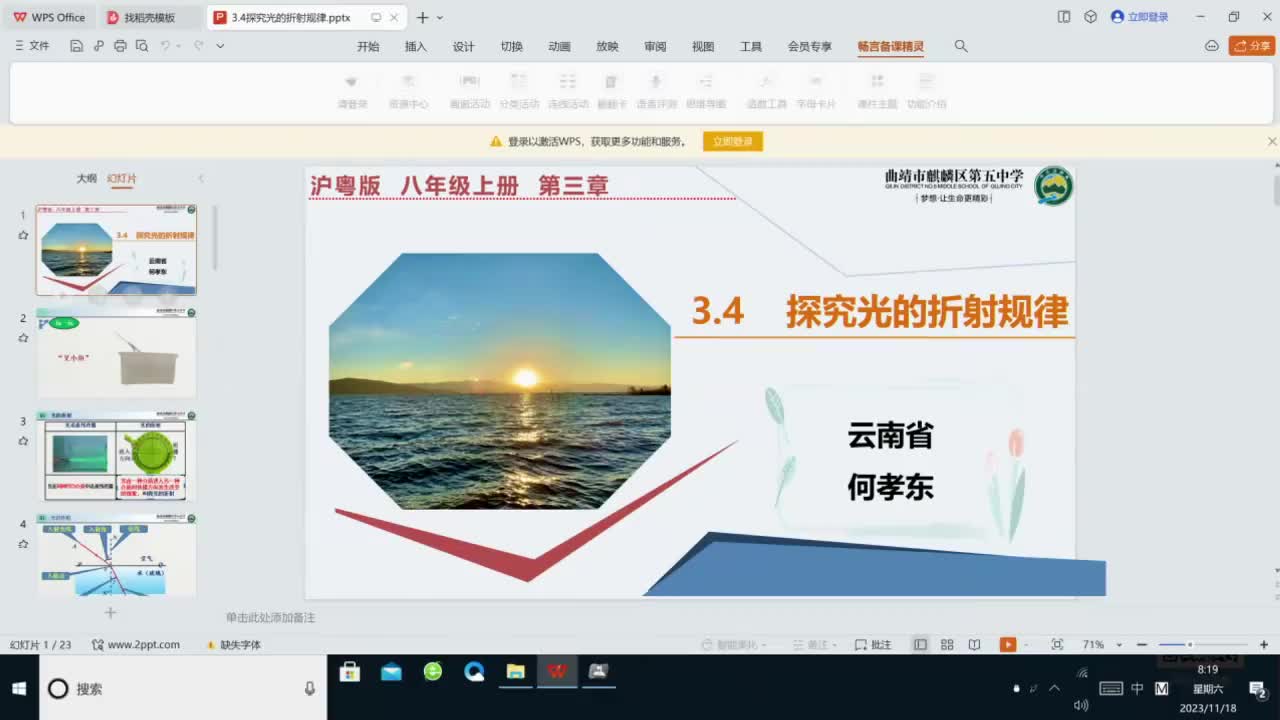Click the new tab plus button
Image resolution: width=1280 pixels, height=720 pixels.
tap(422, 17)
